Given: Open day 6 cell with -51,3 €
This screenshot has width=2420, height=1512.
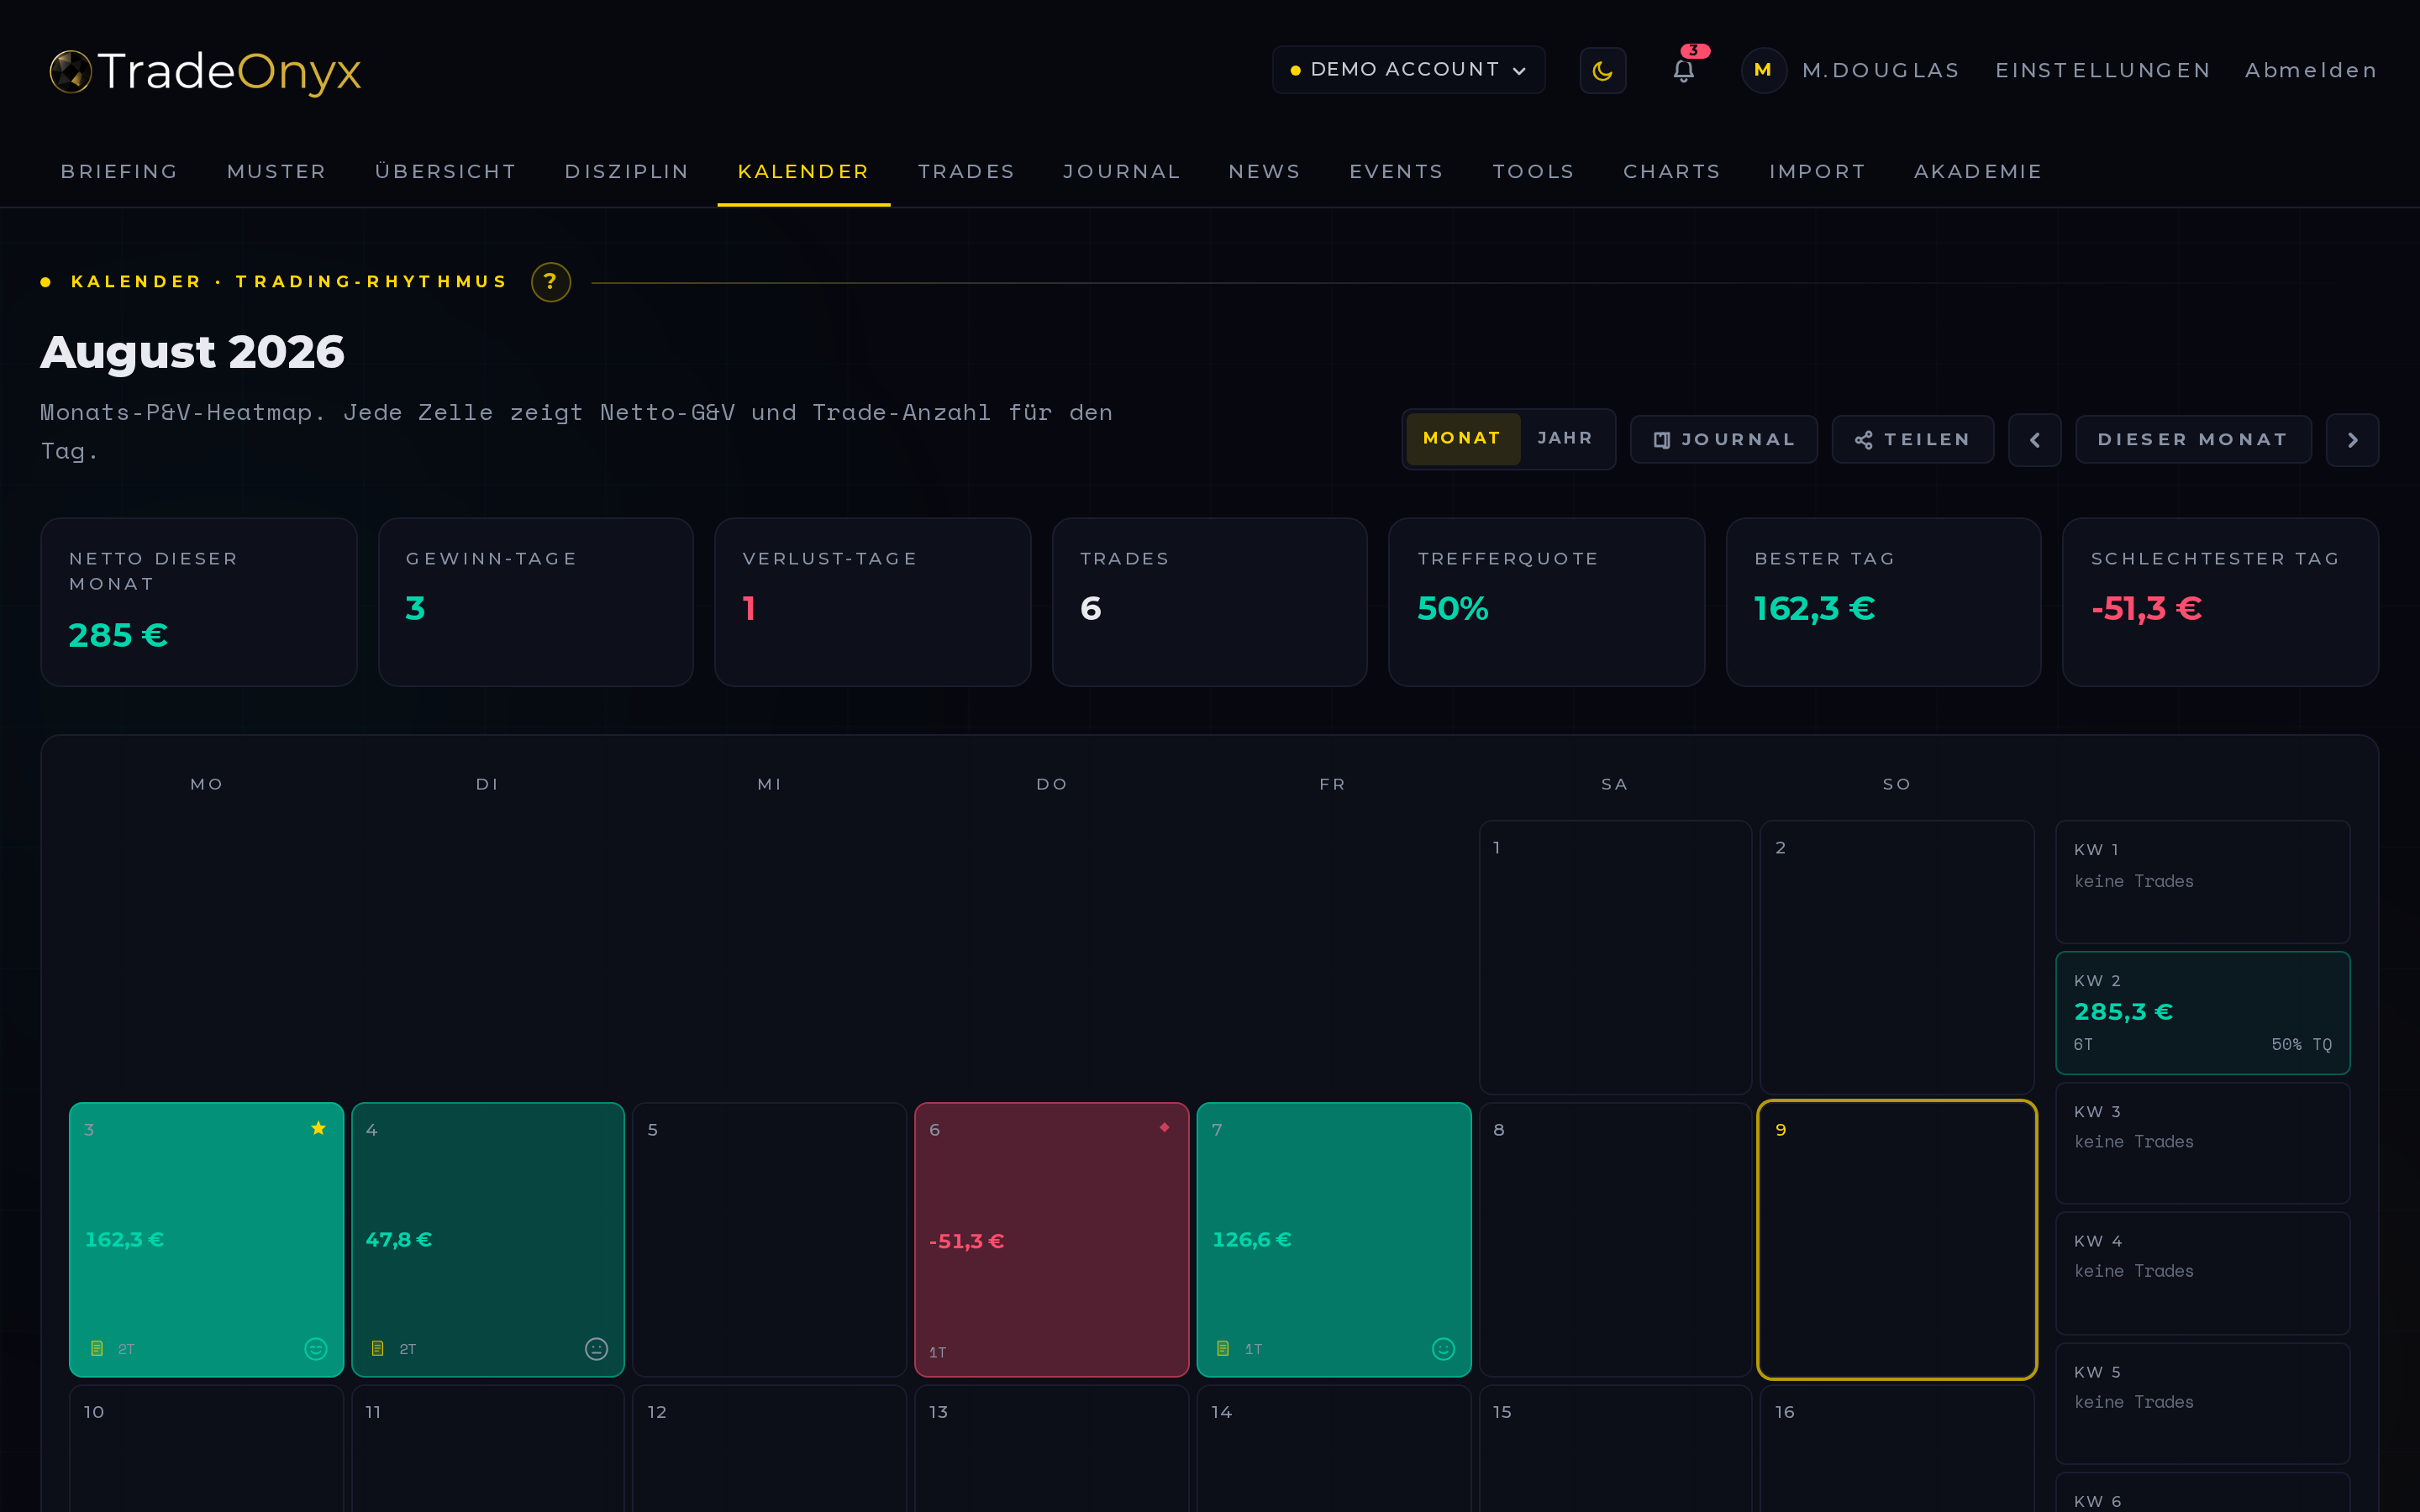Looking at the screenshot, I should pos(1051,1239).
